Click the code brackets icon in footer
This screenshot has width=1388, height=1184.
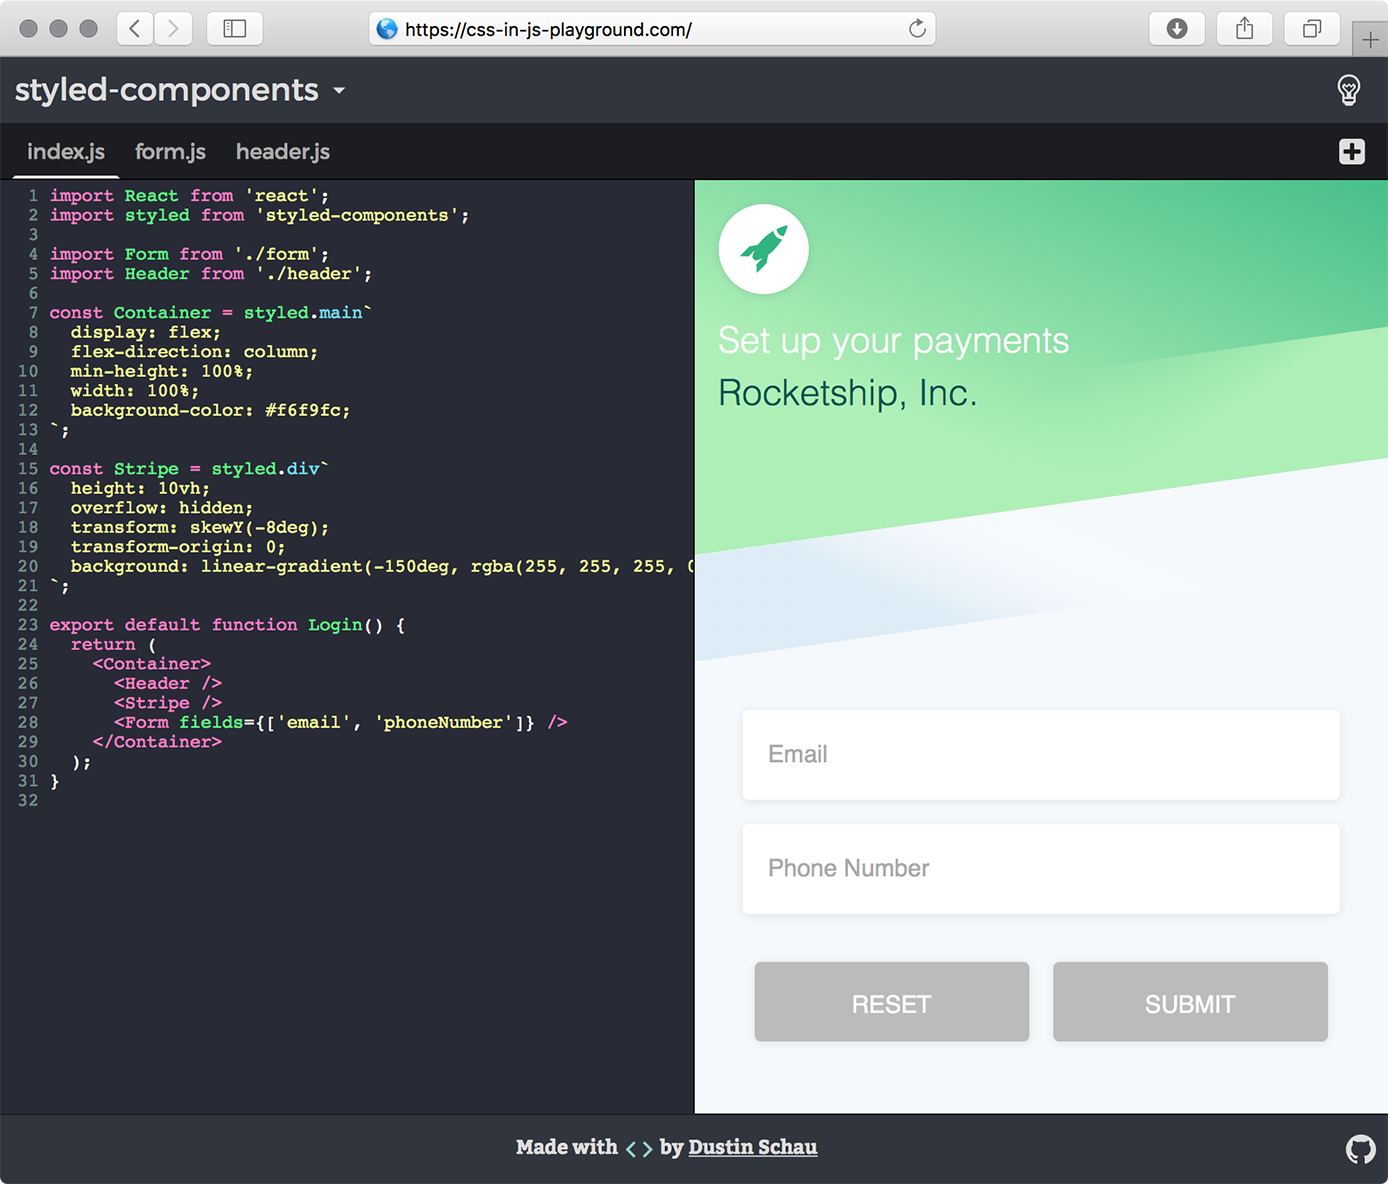pos(639,1148)
